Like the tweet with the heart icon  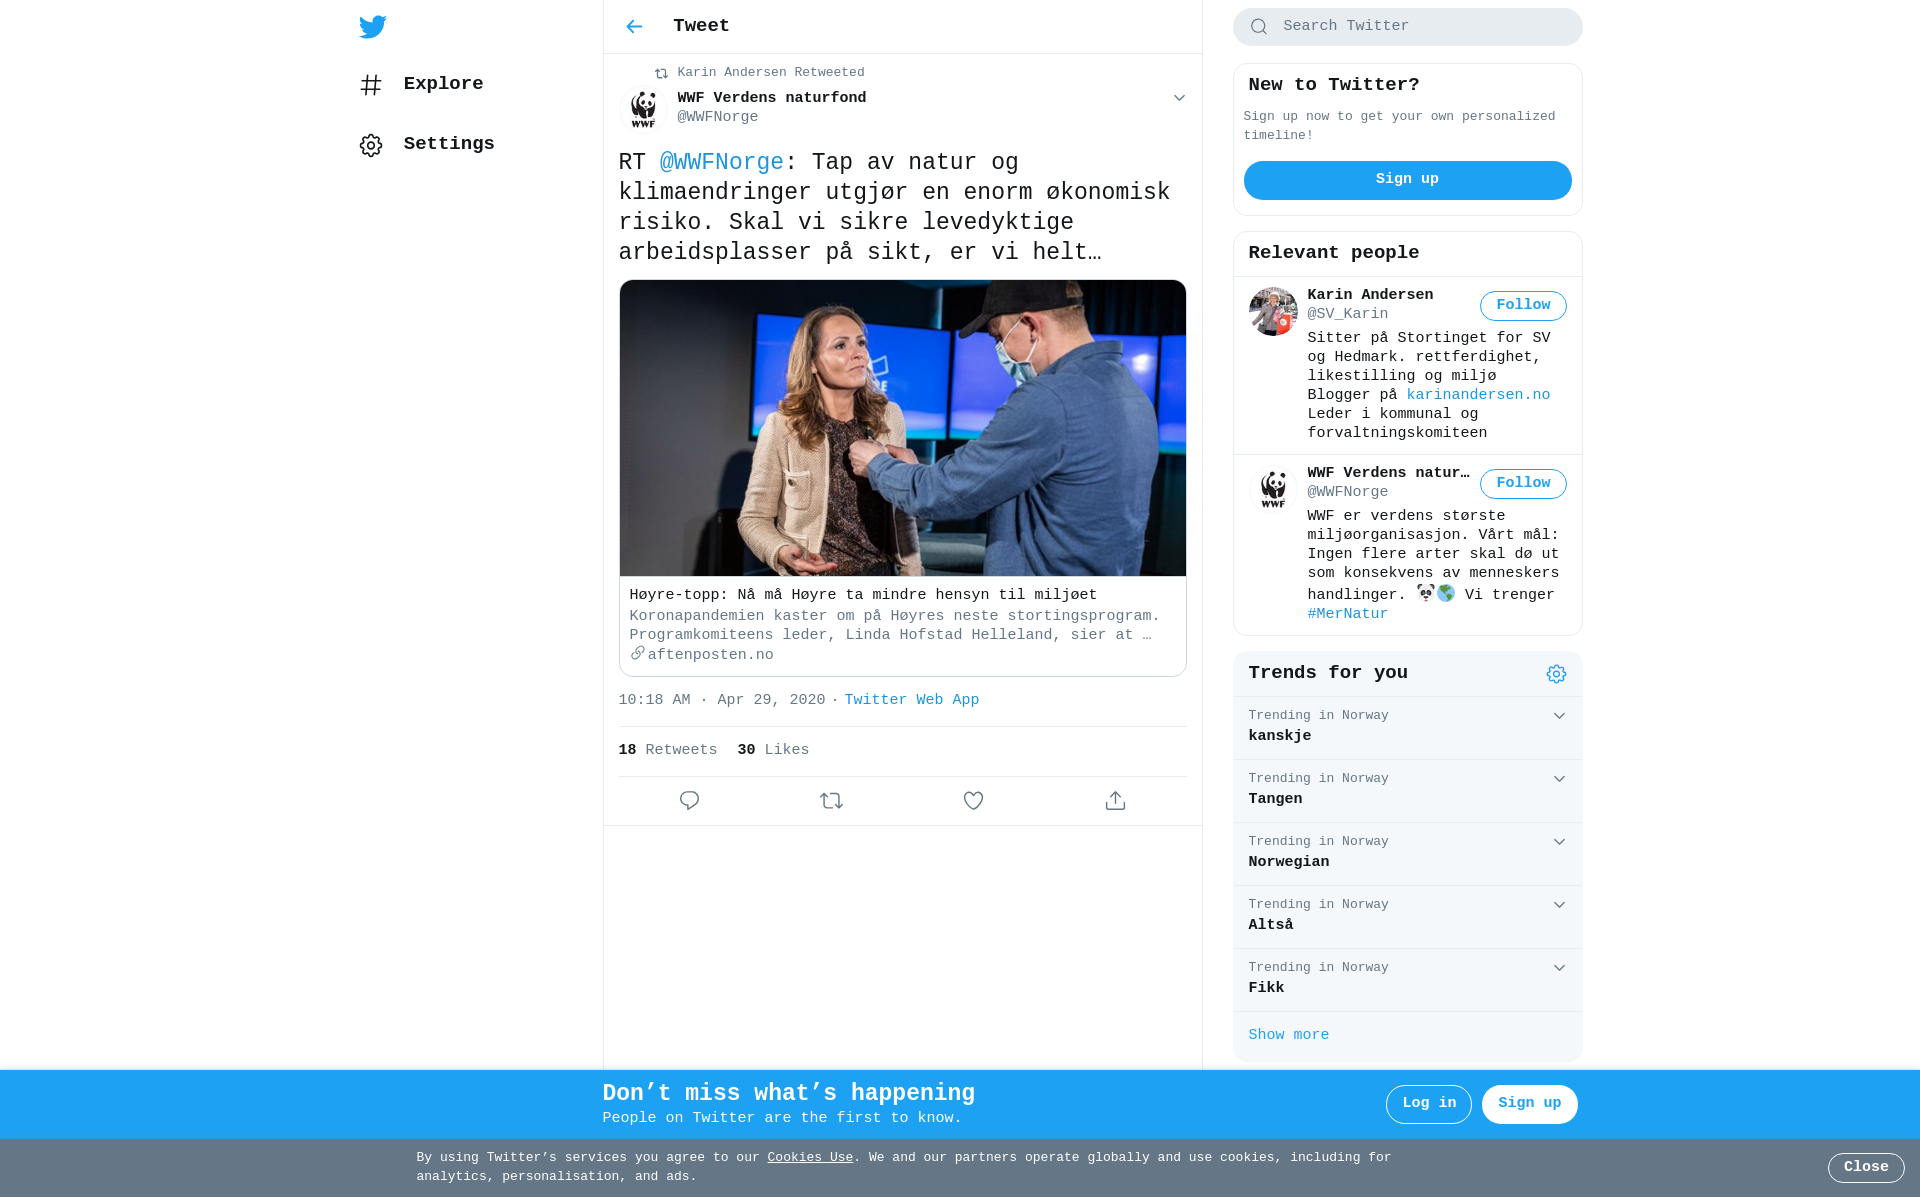coord(973,801)
